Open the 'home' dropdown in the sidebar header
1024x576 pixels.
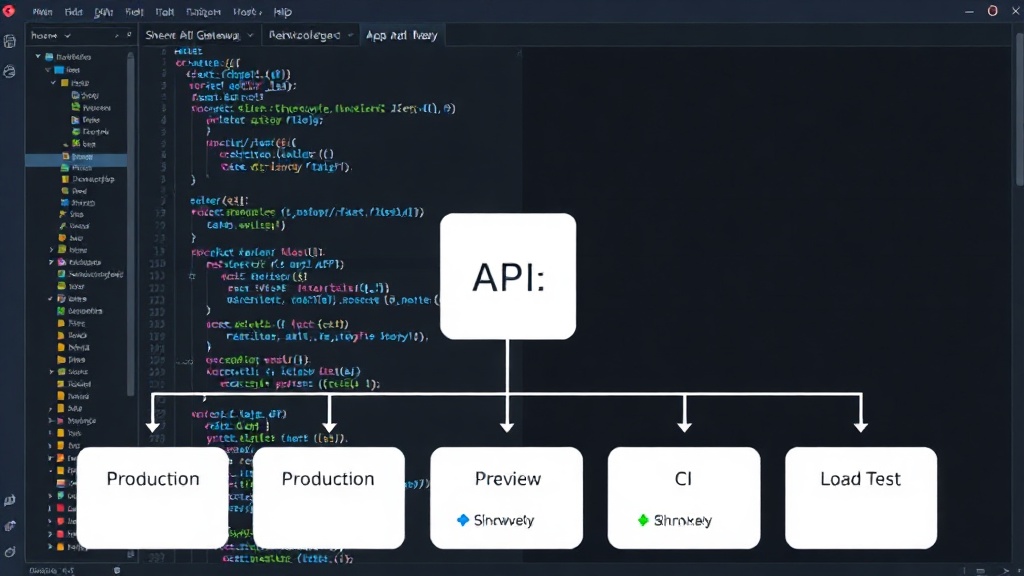tap(51, 35)
